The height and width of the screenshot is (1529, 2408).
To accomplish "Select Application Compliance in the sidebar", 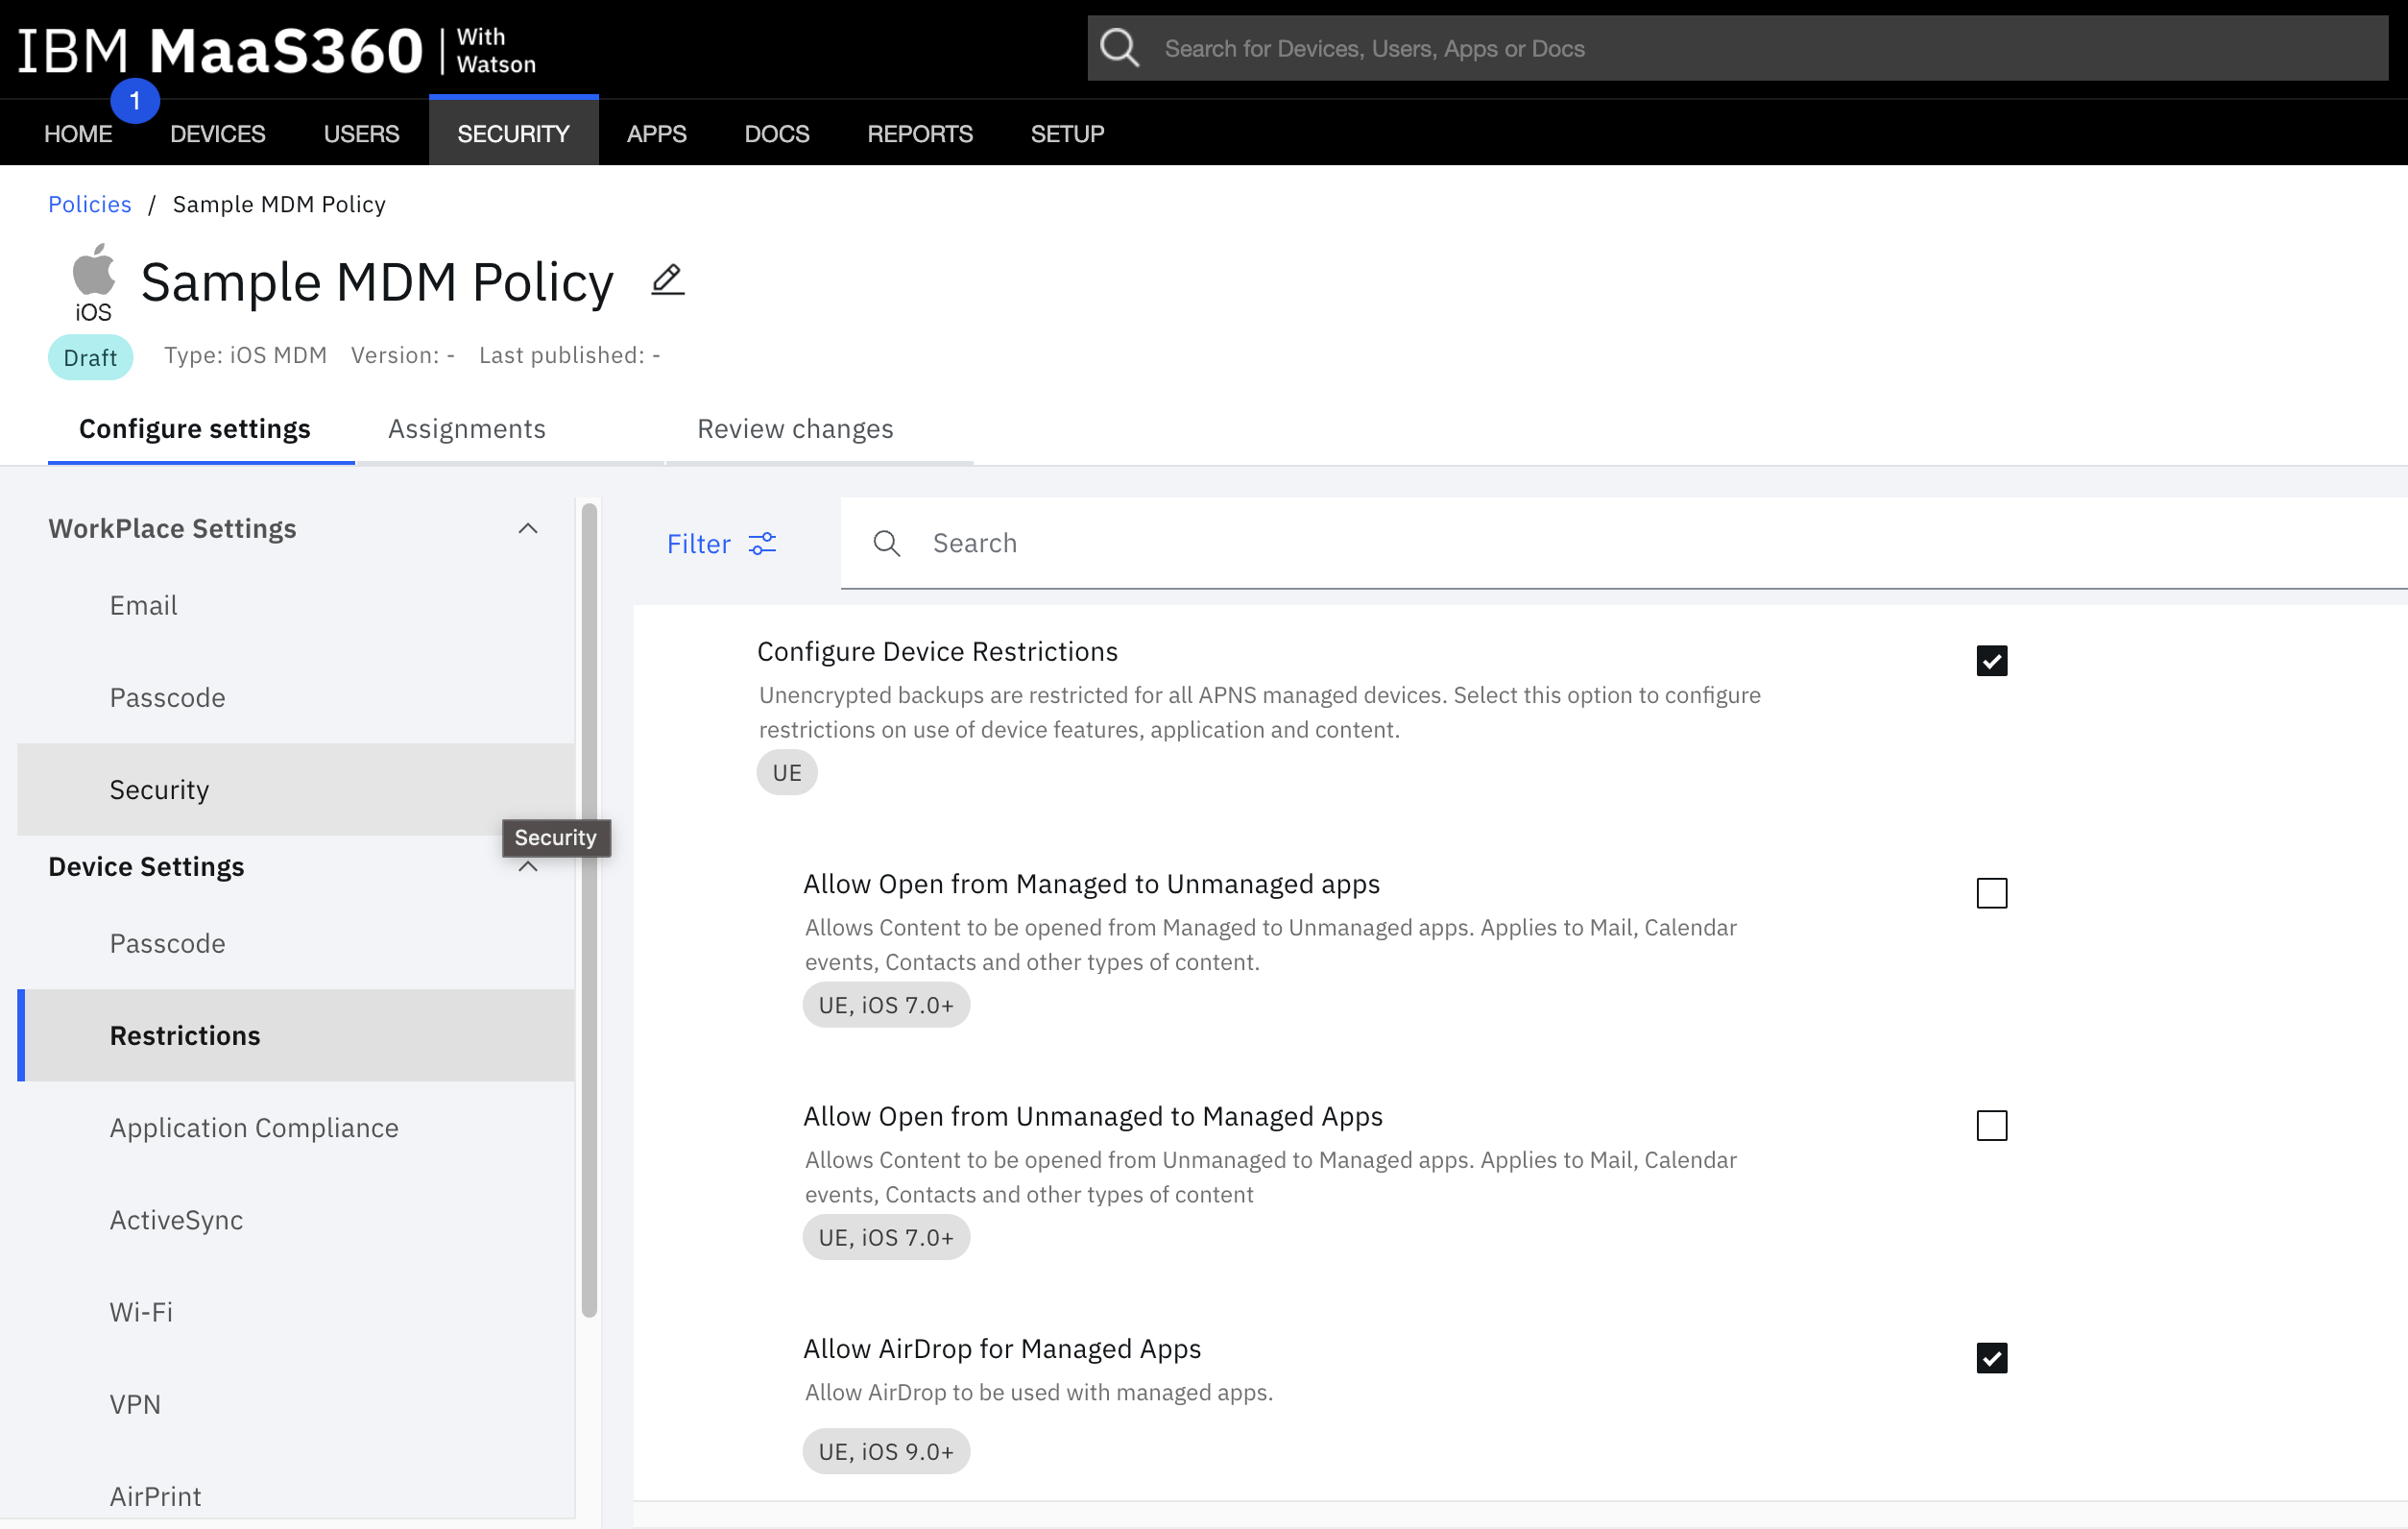I will click(x=254, y=1127).
